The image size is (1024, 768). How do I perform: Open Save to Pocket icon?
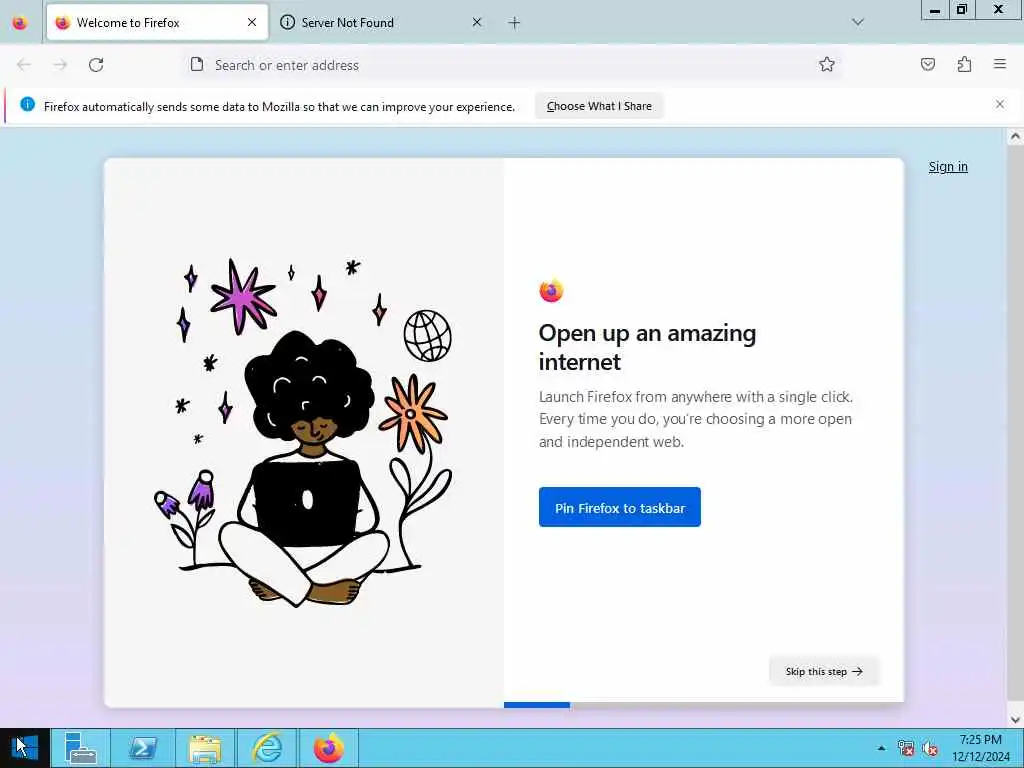click(x=928, y=65)
